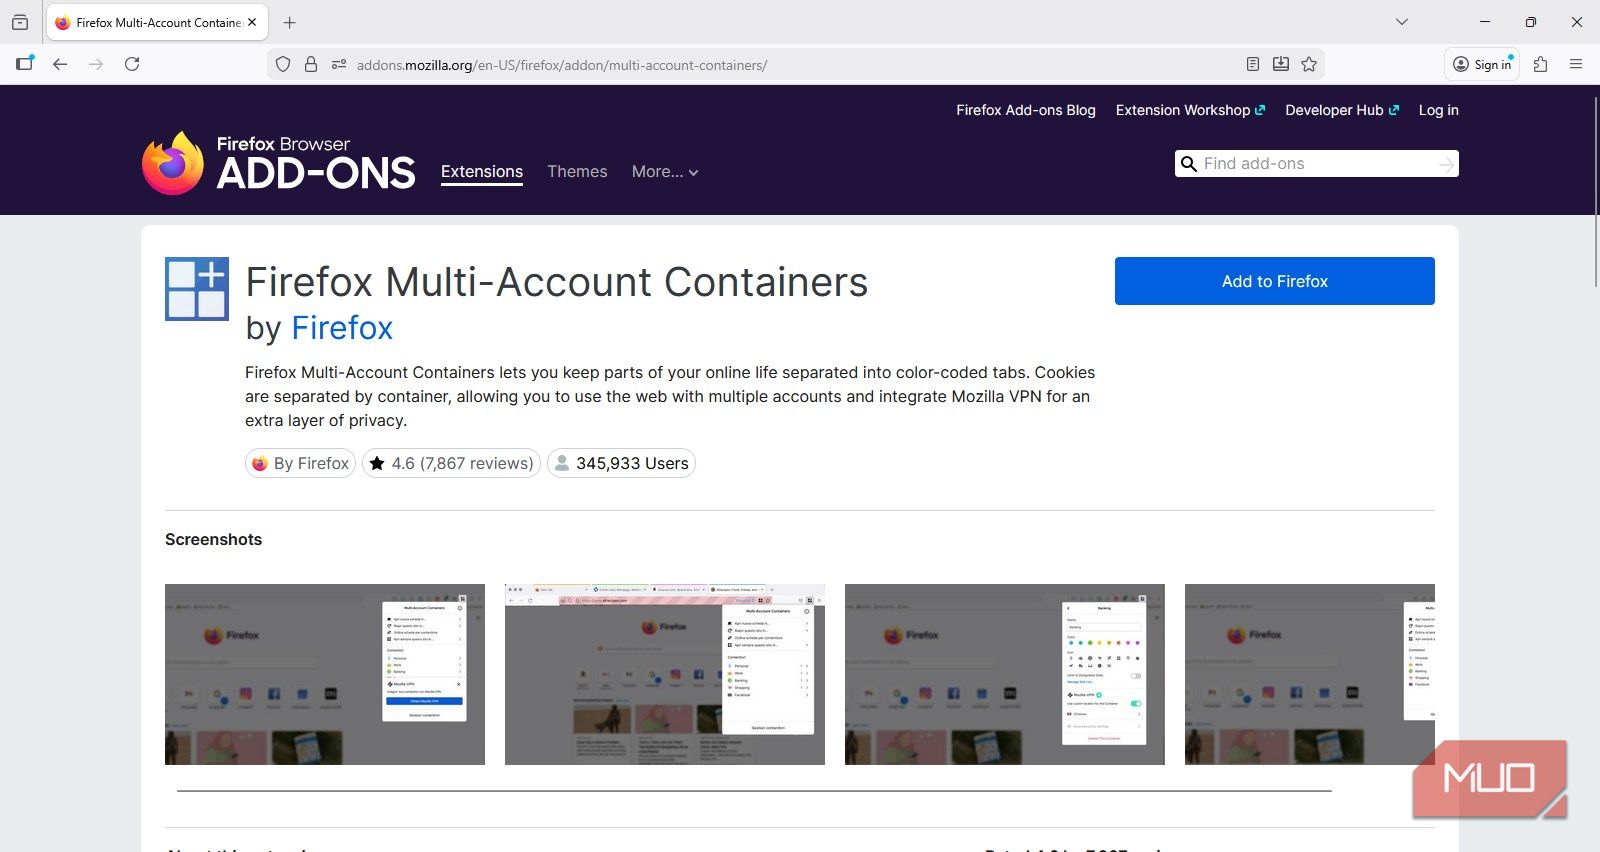Open the Developer Hub link
The image size is (1600, 852).
(x=1342, y=110)
